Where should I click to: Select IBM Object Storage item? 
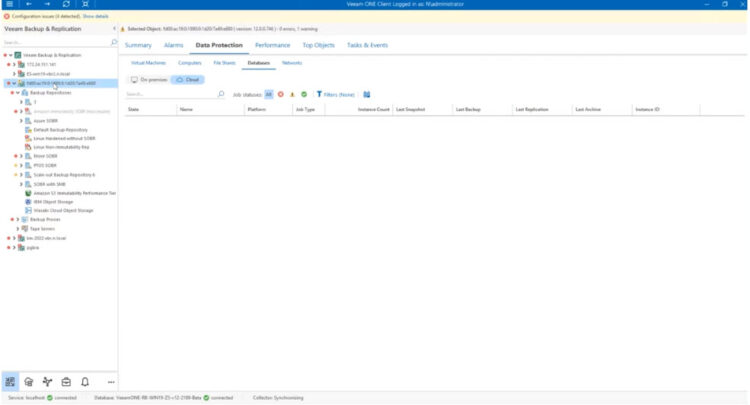coord(53,202)
